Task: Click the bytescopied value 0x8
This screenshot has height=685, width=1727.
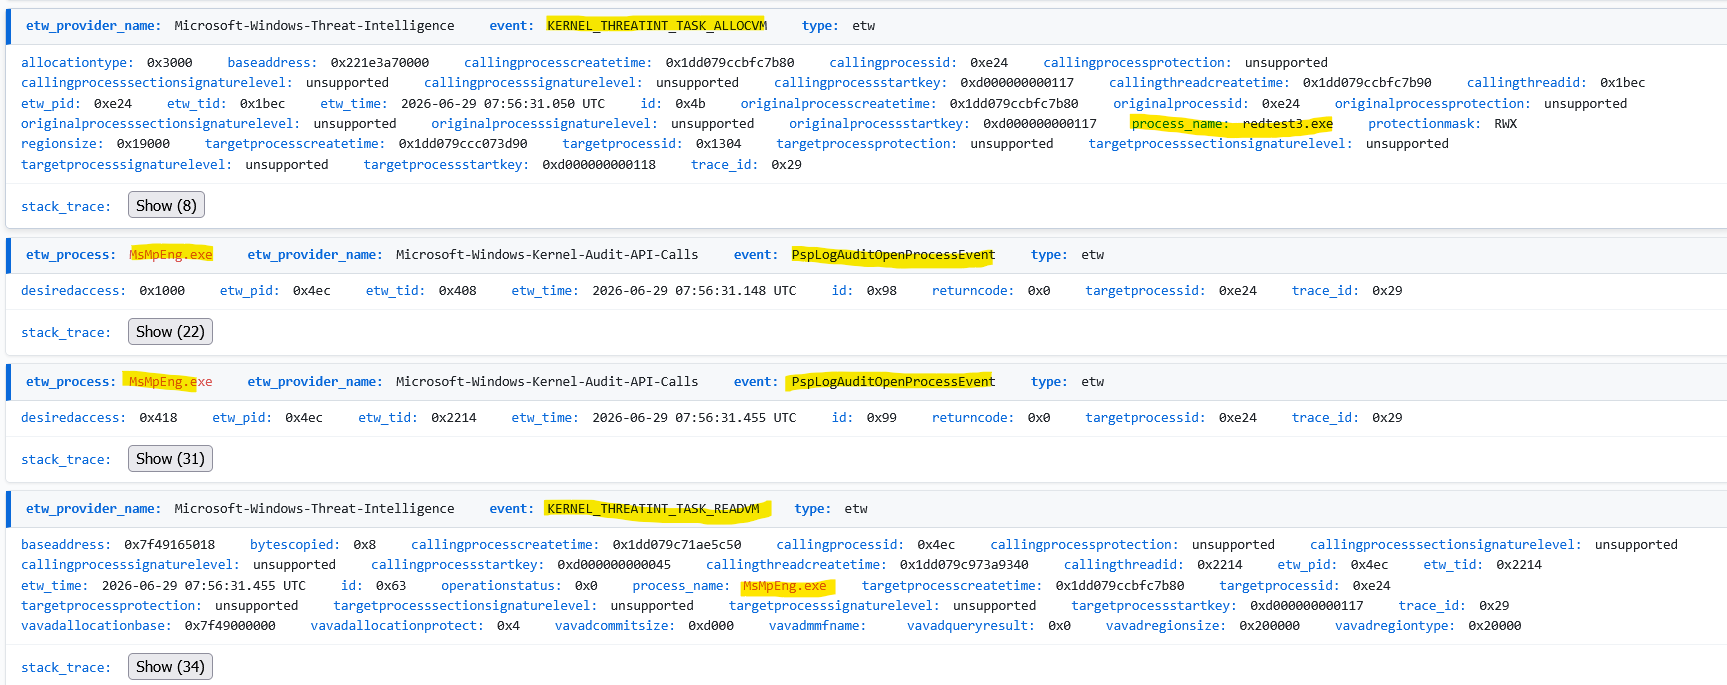Action: pos(364,544)
